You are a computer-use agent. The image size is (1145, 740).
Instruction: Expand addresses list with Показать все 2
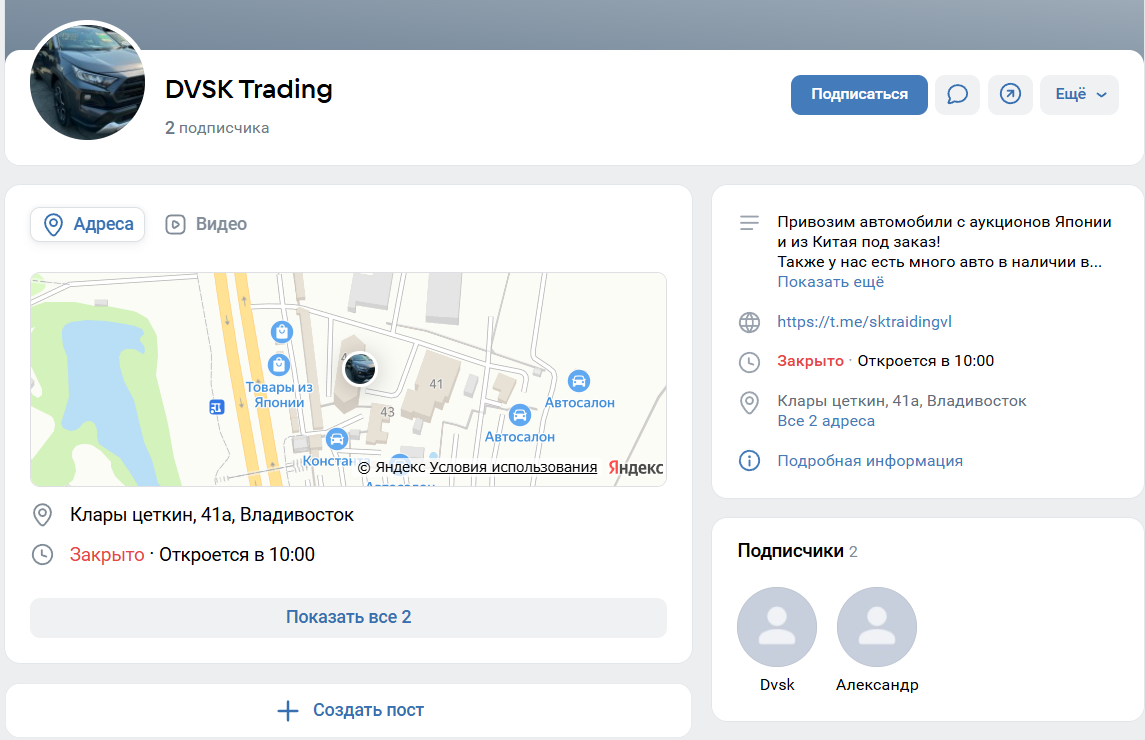coord(348,617)
